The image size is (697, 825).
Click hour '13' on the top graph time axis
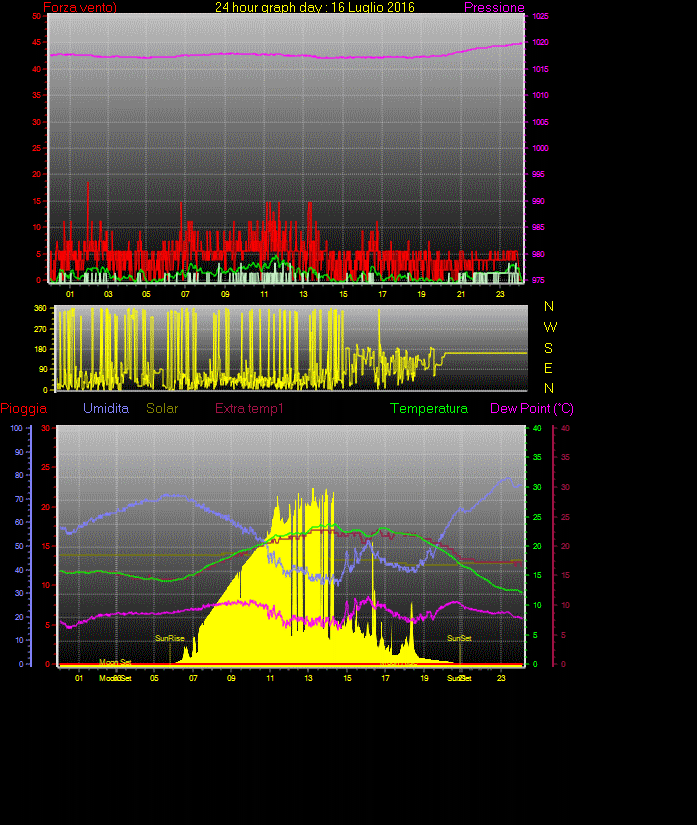tap(304, 294)
